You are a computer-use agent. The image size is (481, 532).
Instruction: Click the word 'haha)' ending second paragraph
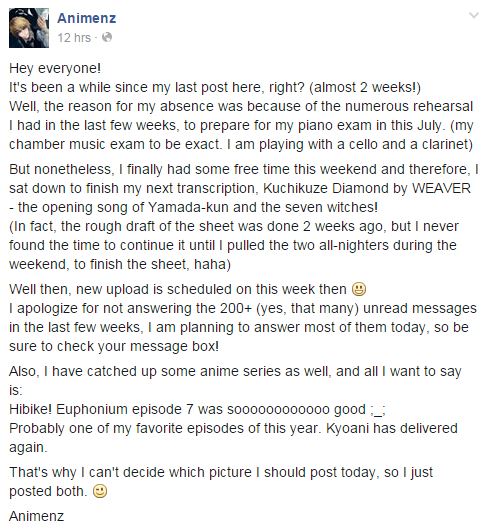(x=212, y=264)
